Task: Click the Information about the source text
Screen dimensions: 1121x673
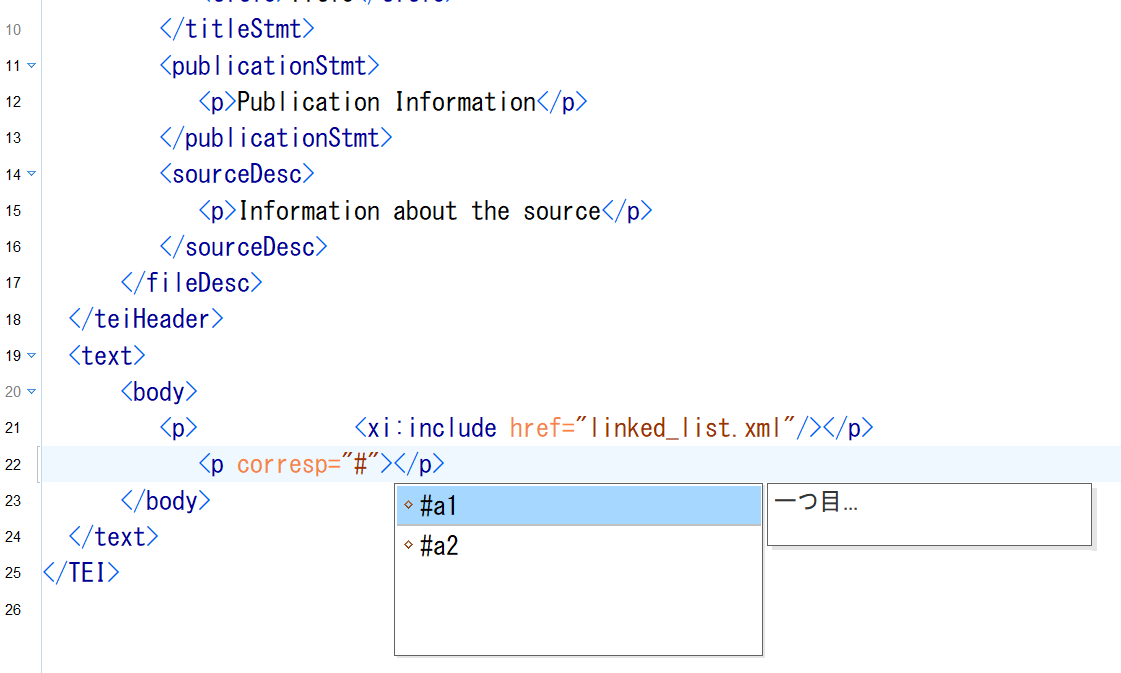Action: [419, 211]
